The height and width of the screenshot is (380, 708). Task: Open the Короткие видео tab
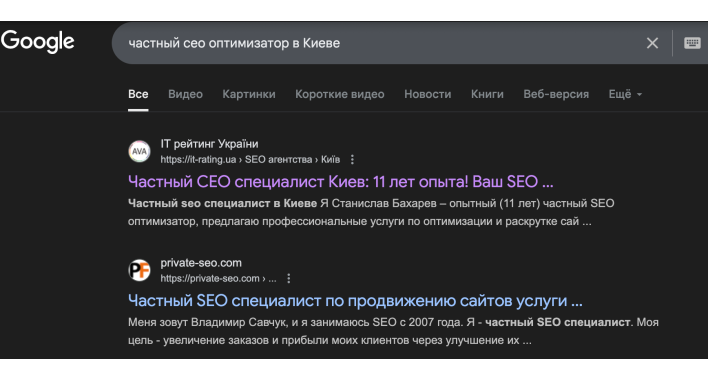coord(340,94)
